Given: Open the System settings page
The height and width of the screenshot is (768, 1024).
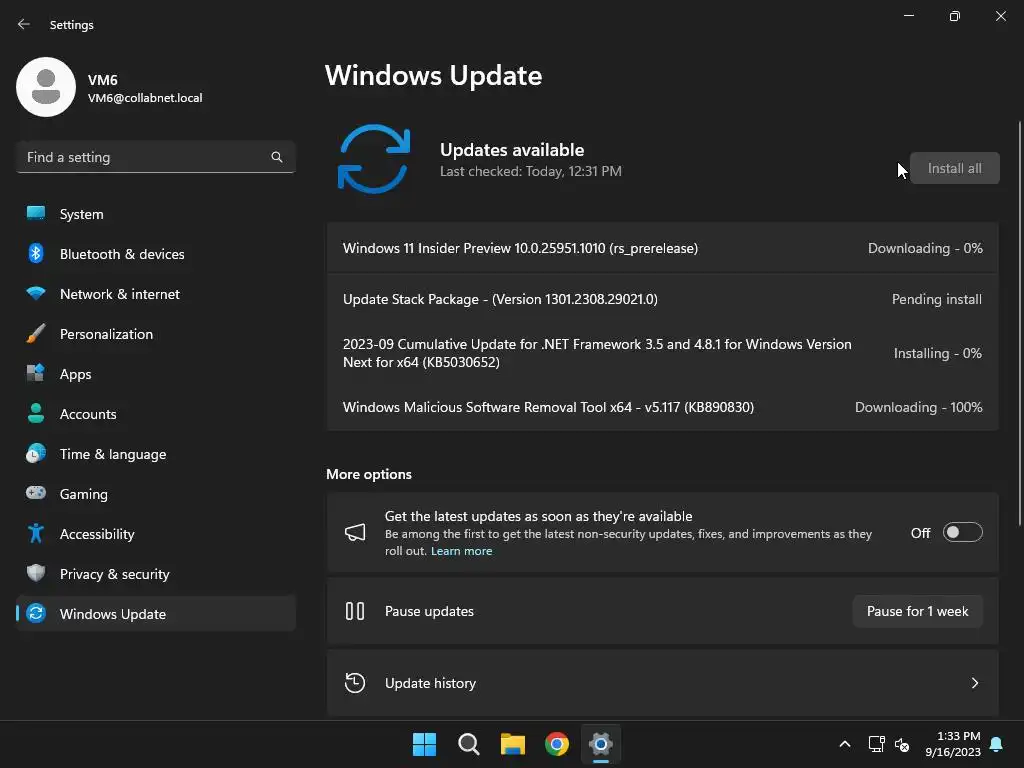Looking at the screenshot, I should [x=156, y=214].
